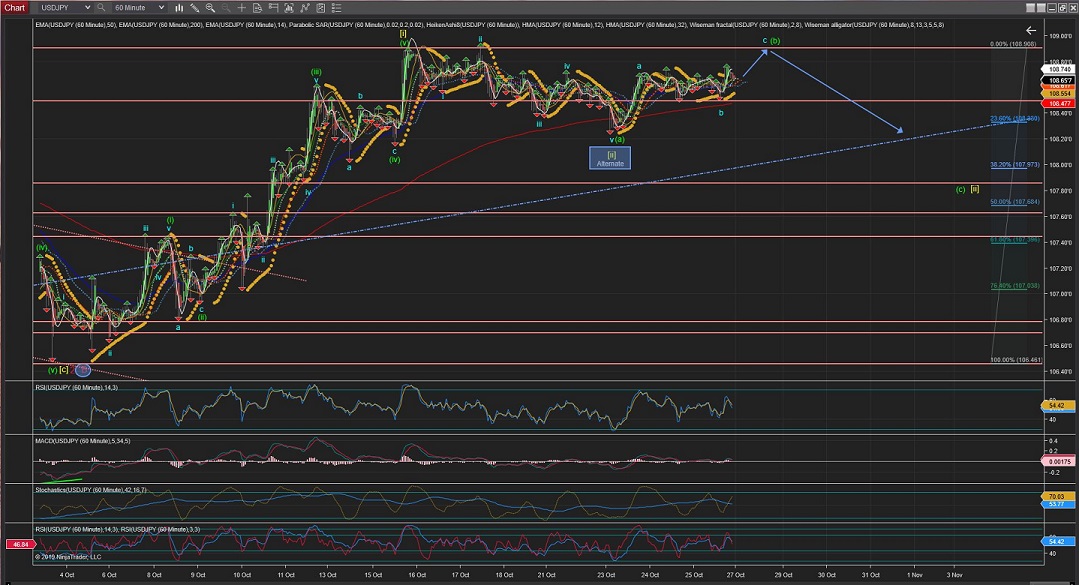
Task: Toggle the Data Box icon
Action: click(257, 7)
